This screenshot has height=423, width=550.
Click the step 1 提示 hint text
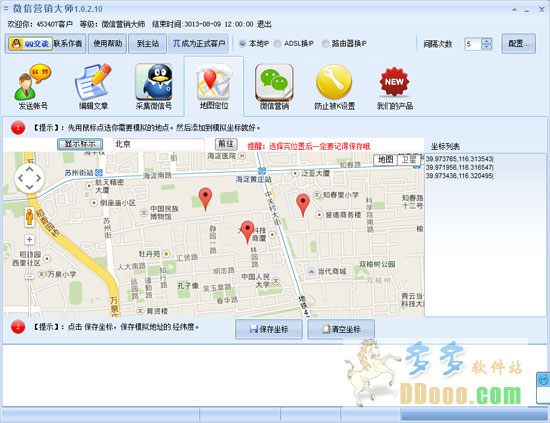click(x=147, y=128)
